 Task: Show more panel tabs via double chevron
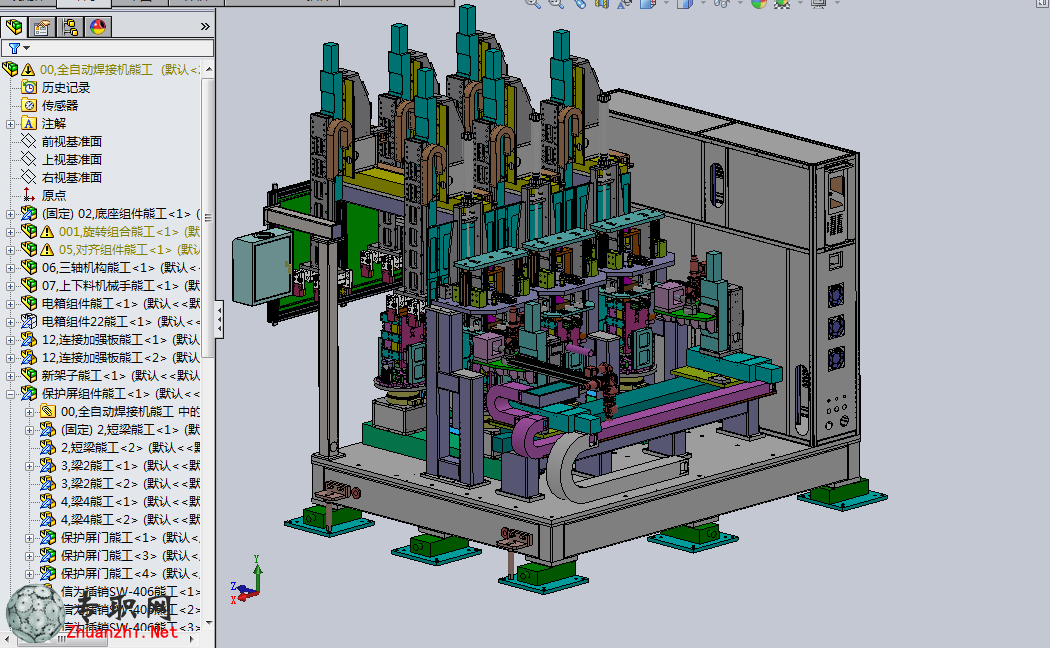click(x=205, y=27)
